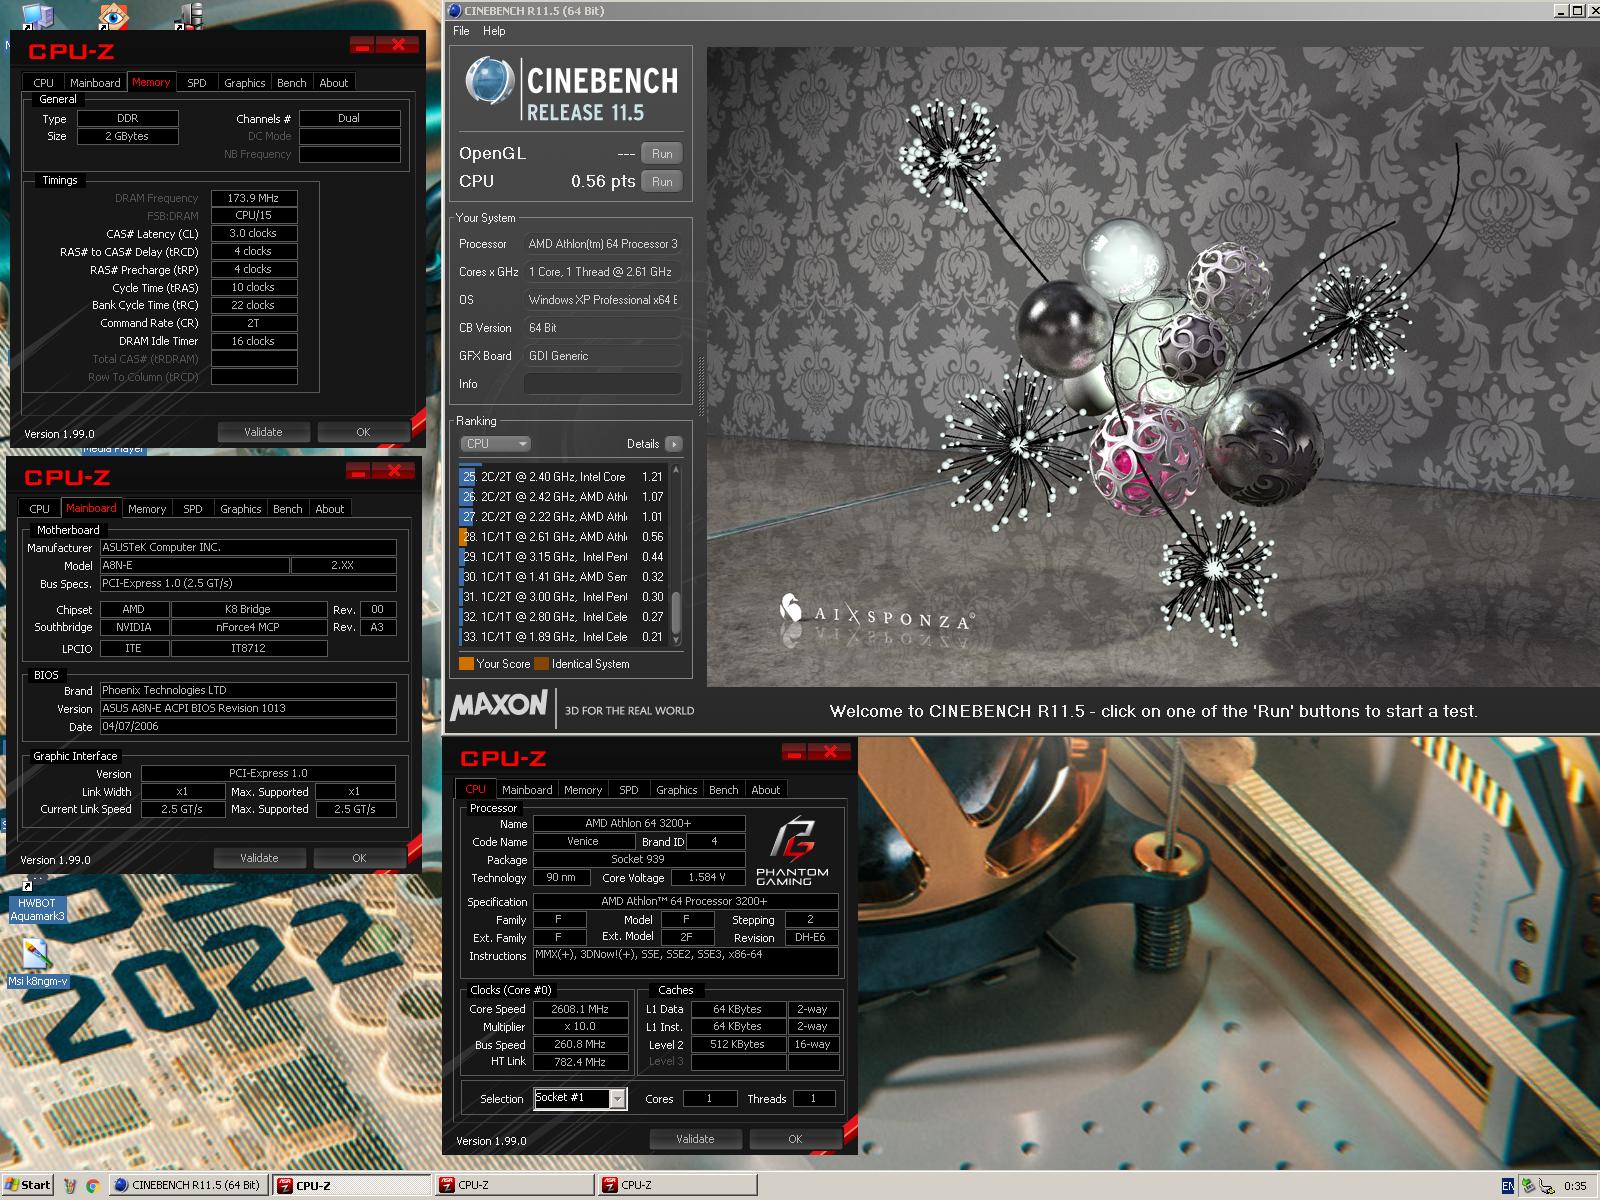Click OK in bottom CPU-Z processor window
Image resolution: width=1600 pixels, height=1200 pixels.
point(795,1139)
